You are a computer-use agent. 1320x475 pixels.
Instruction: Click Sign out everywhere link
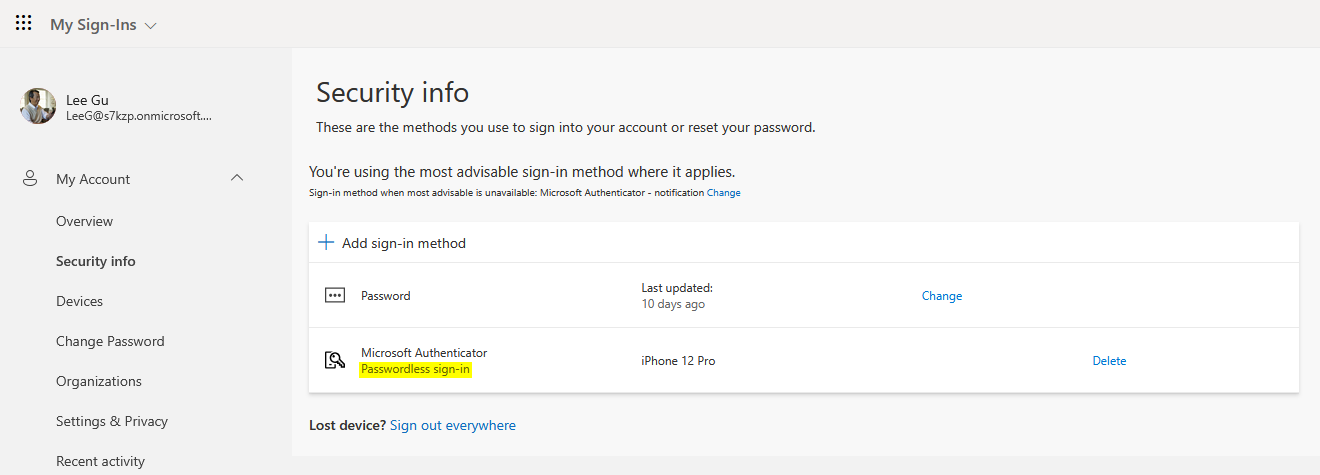[x=453, y=425]
